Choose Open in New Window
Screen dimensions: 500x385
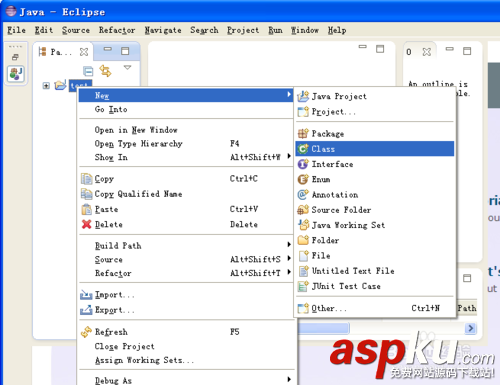click(x=186, y=130)
